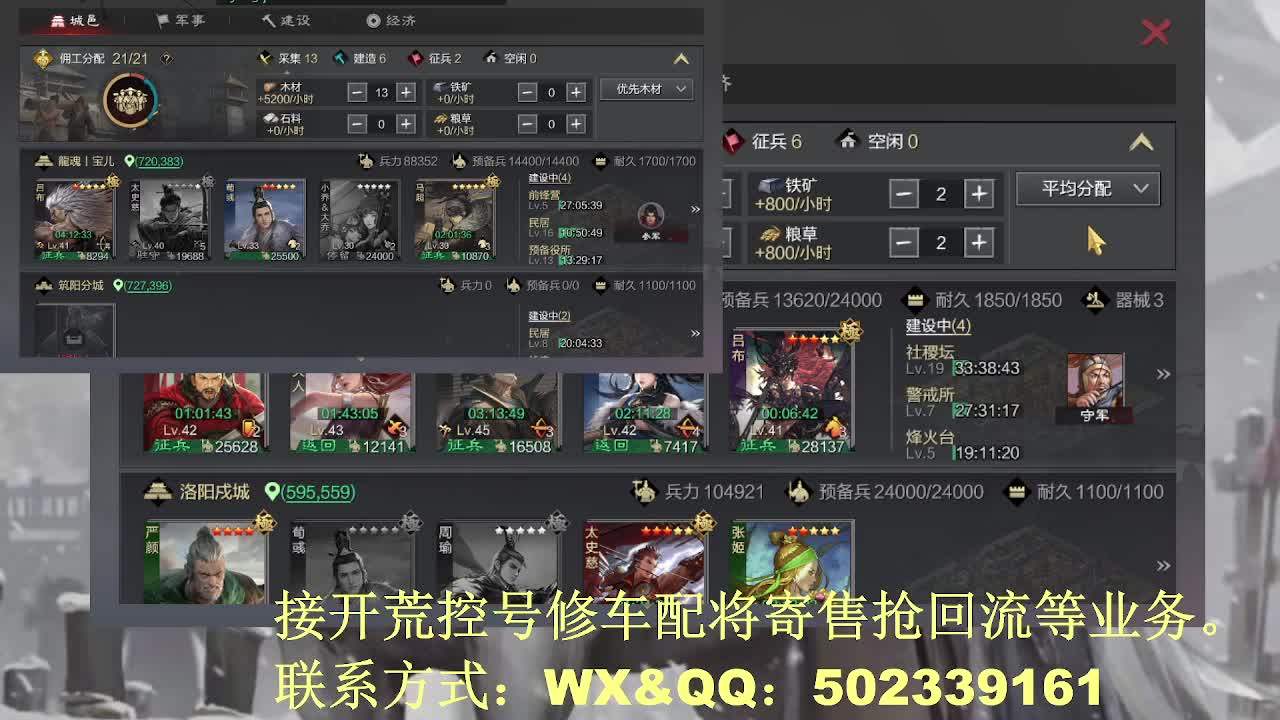Open the 军事 tab
The width and height of the screenshot is (1280, 720).
pos(181,20)
